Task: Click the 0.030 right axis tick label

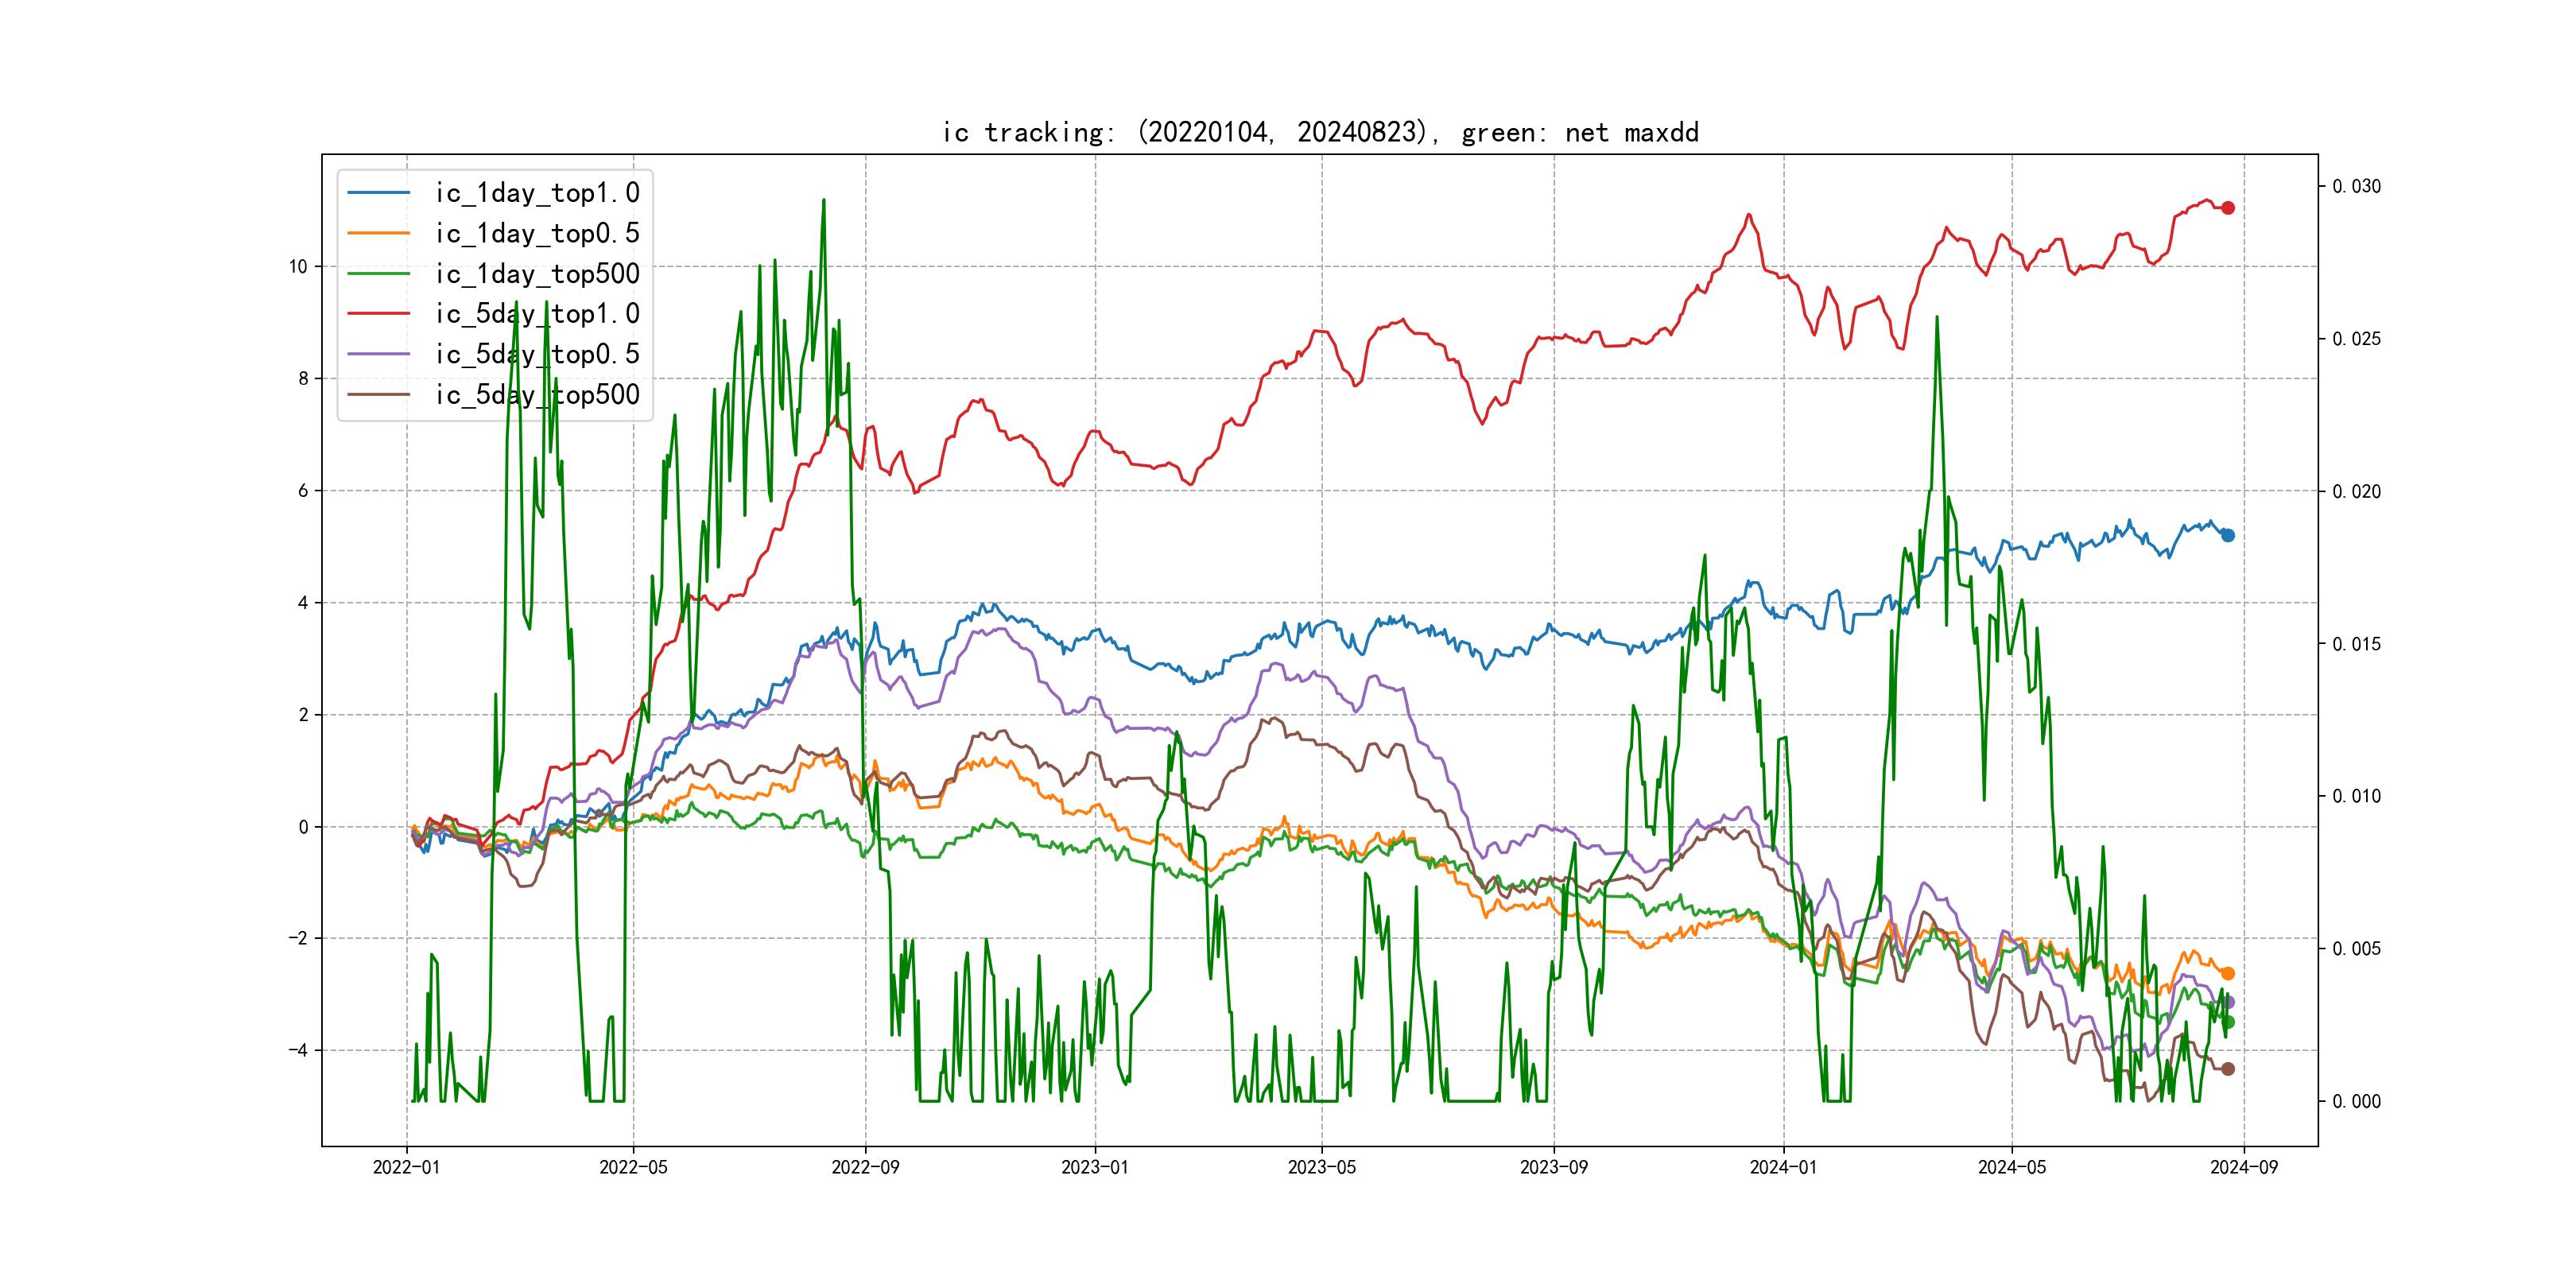Action: click(2356, 186)
